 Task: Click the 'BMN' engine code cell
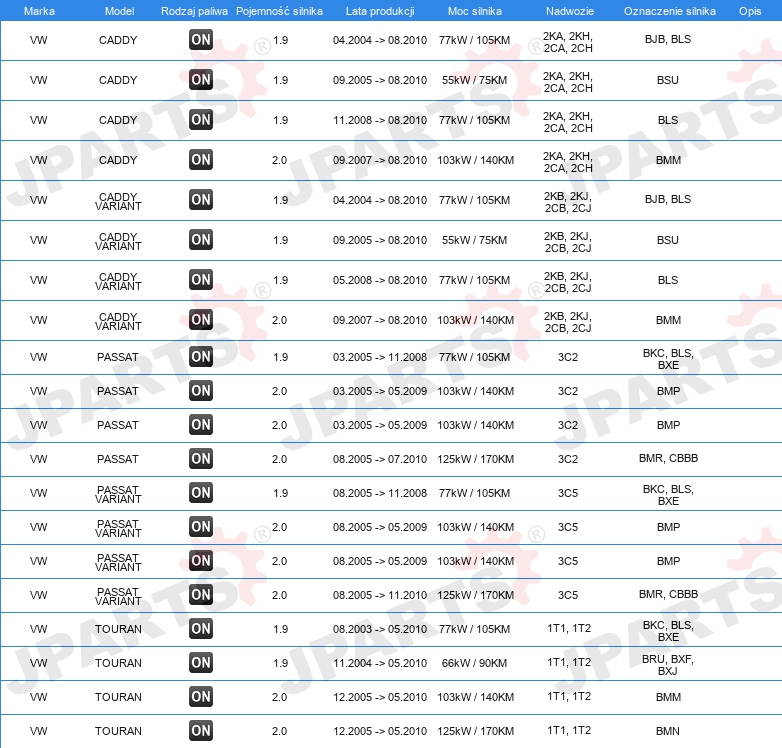668,731
